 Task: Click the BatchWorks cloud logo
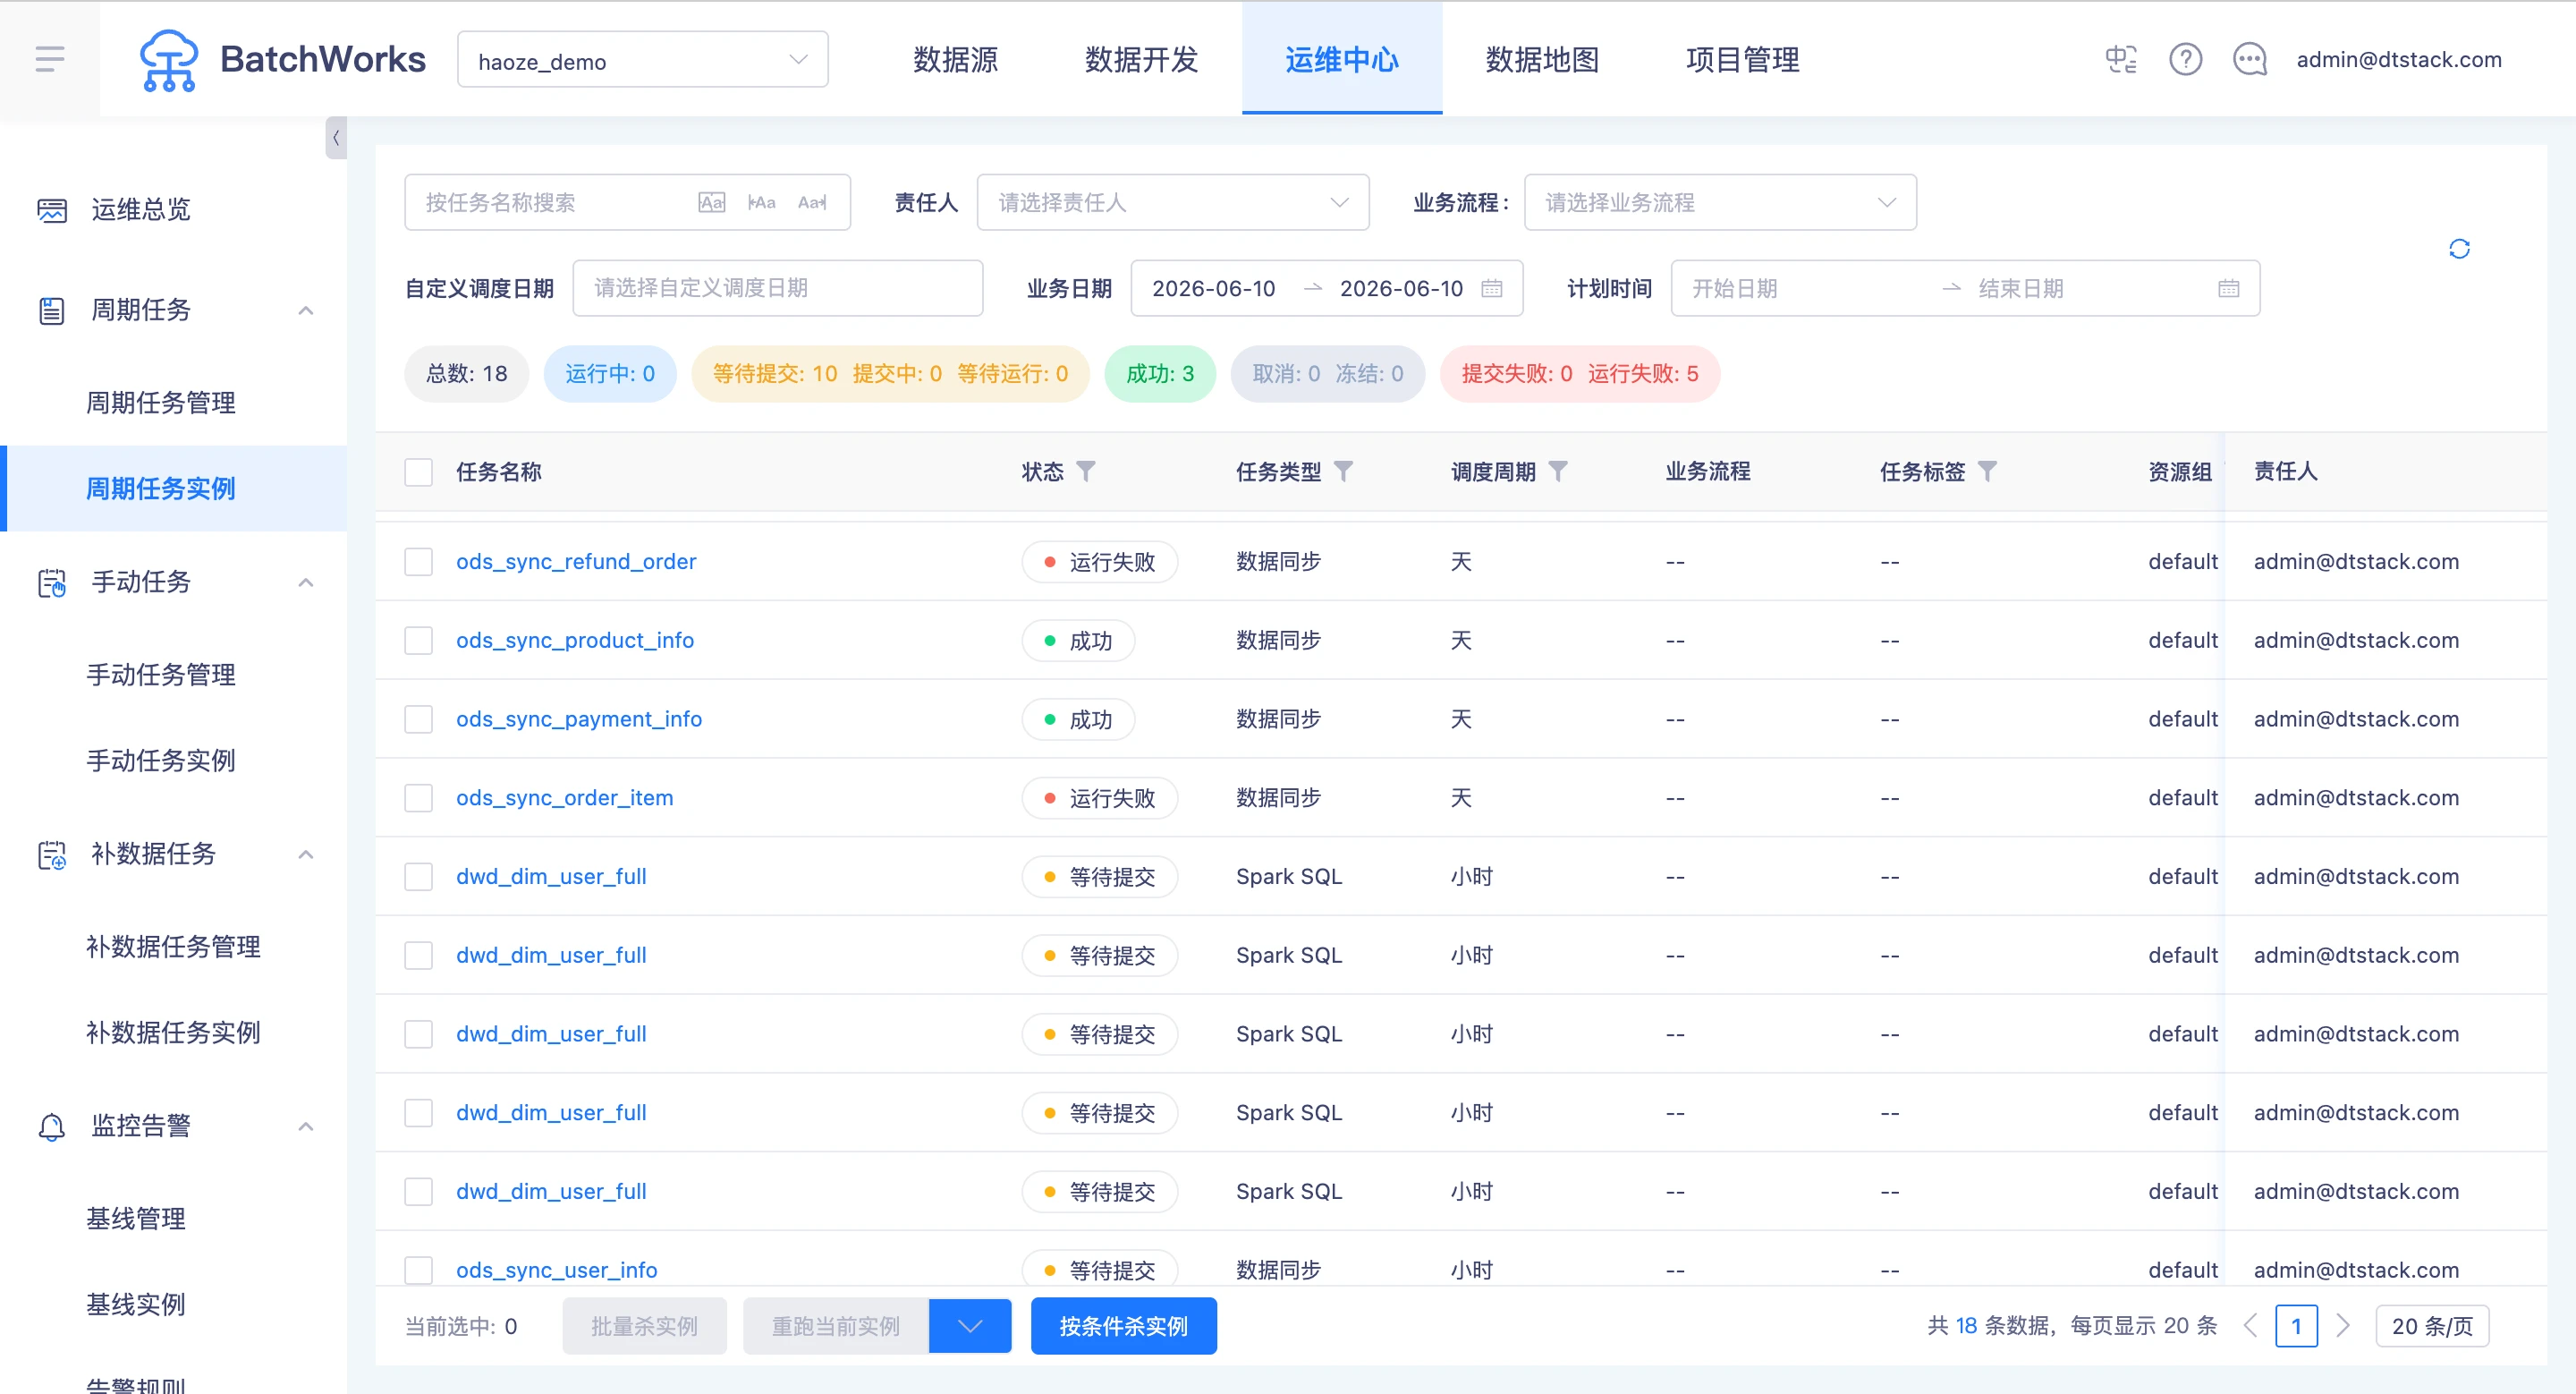pyautogui.click(x=168, y=60)
